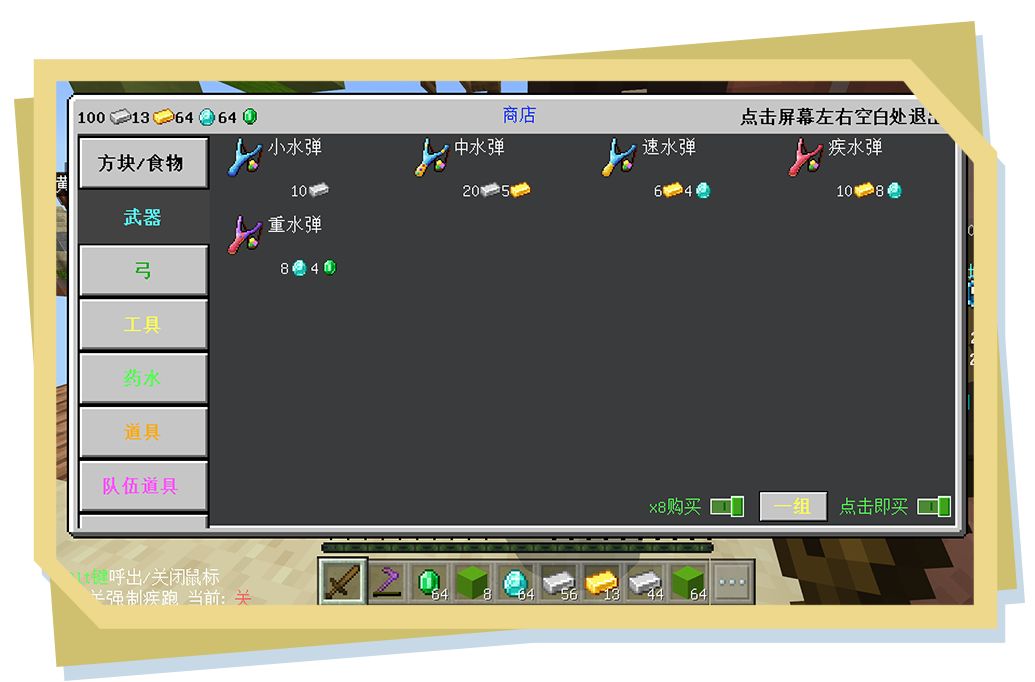Open the 队伍道具 category tab

tap(143, 486)
